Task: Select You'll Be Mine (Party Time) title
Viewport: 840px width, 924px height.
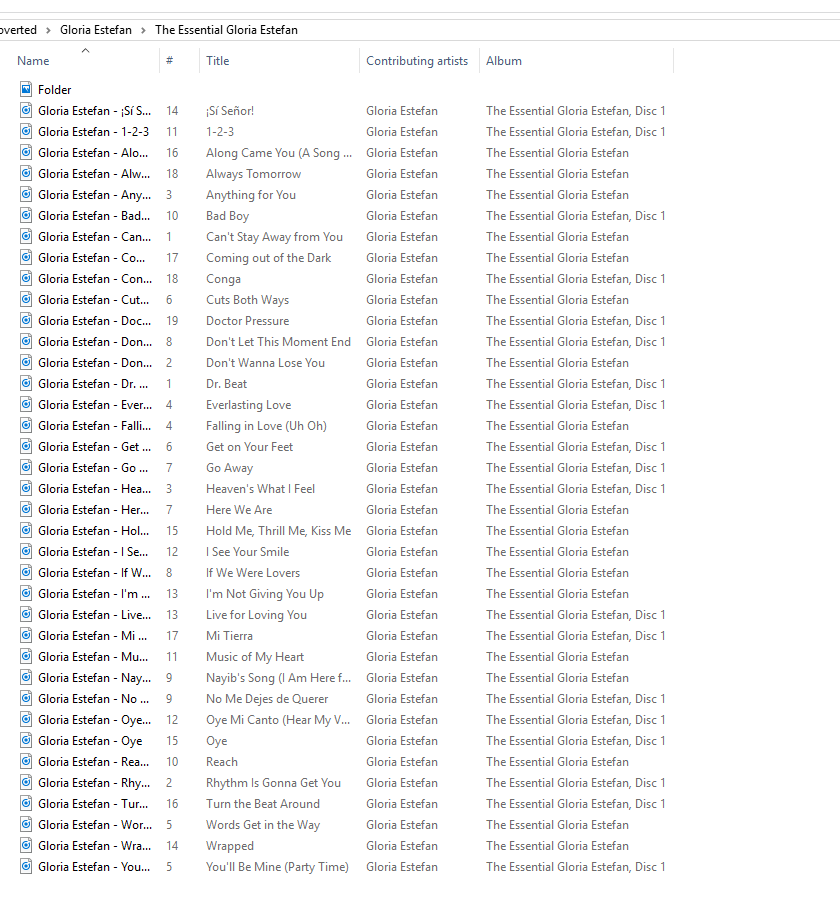Action: (277, 867)
